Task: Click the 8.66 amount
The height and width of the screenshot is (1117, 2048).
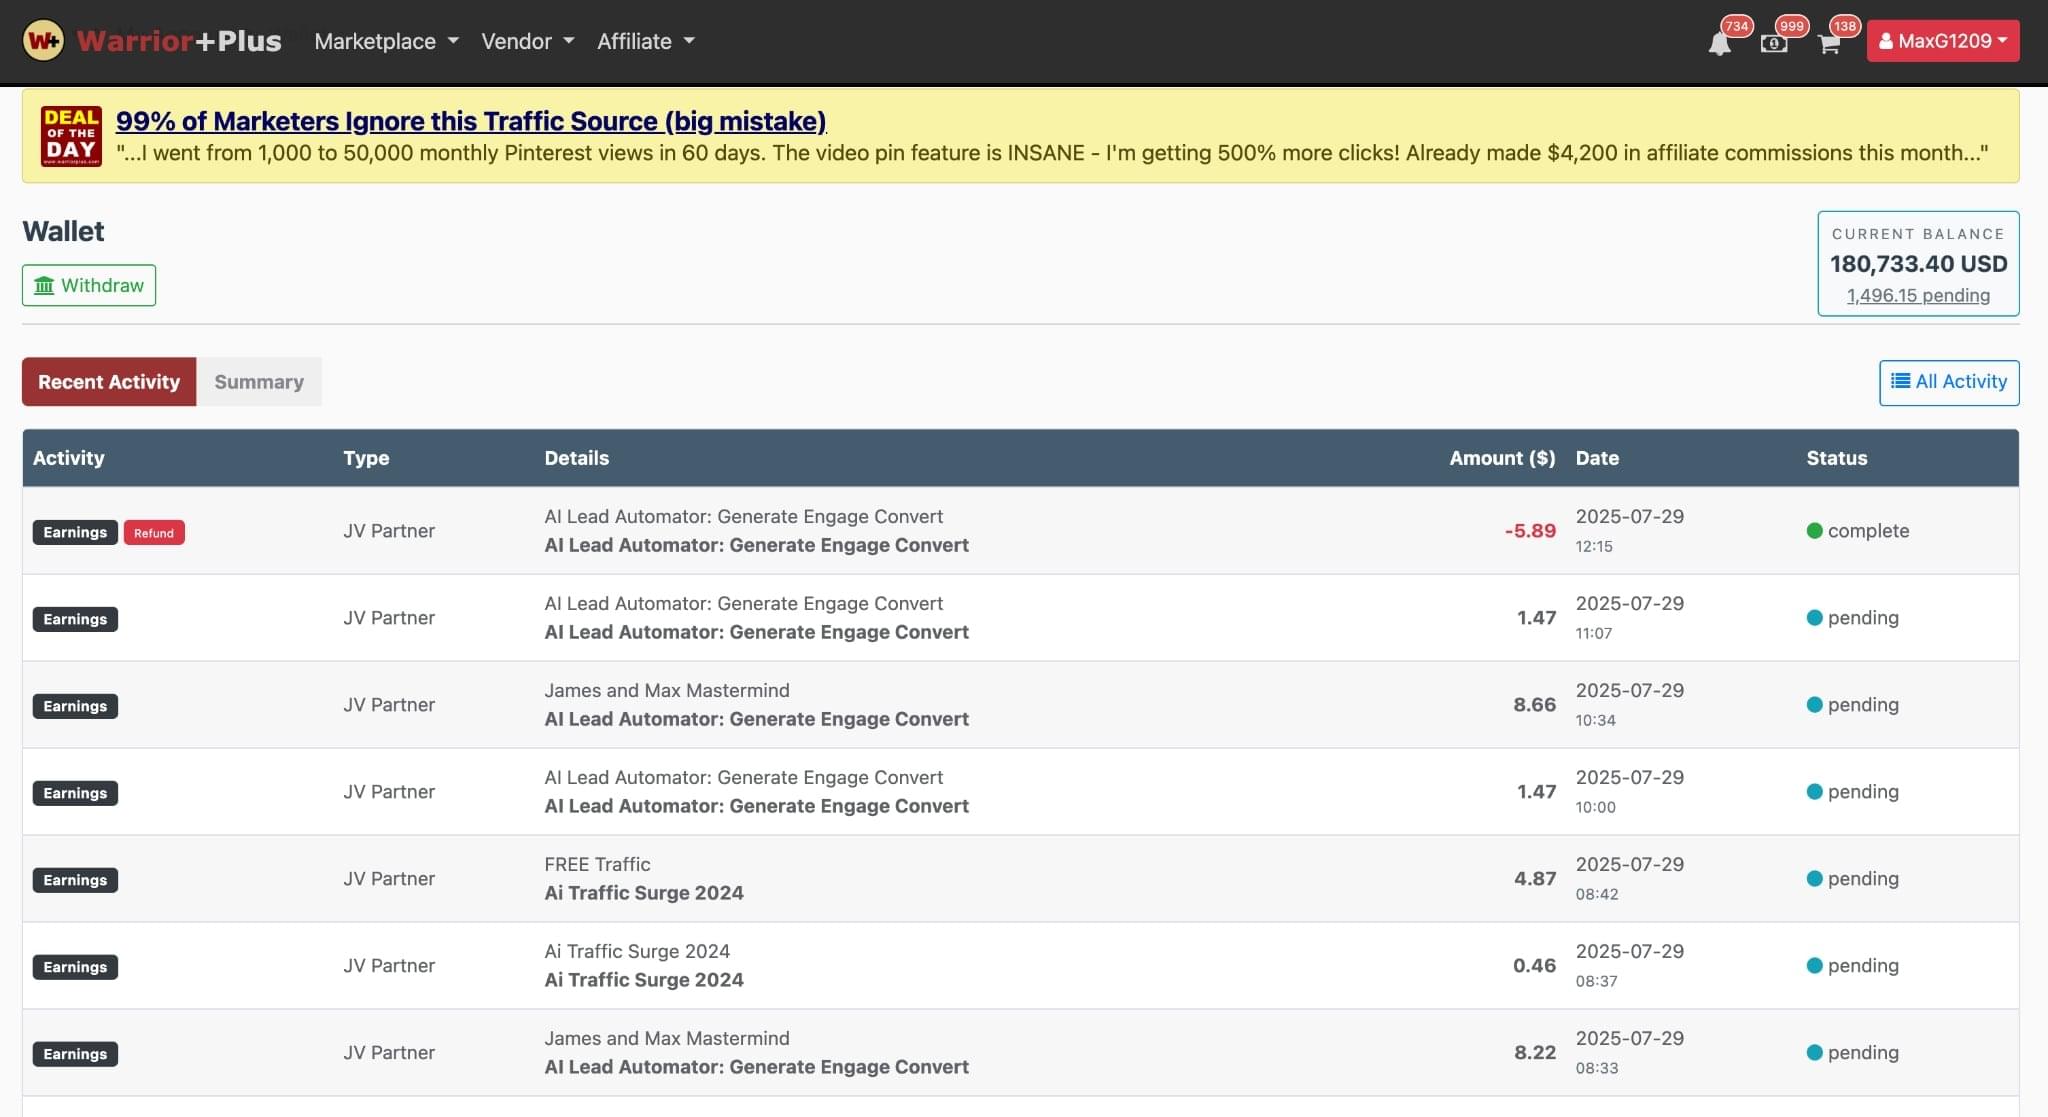Action: [x=1534, y=705]
